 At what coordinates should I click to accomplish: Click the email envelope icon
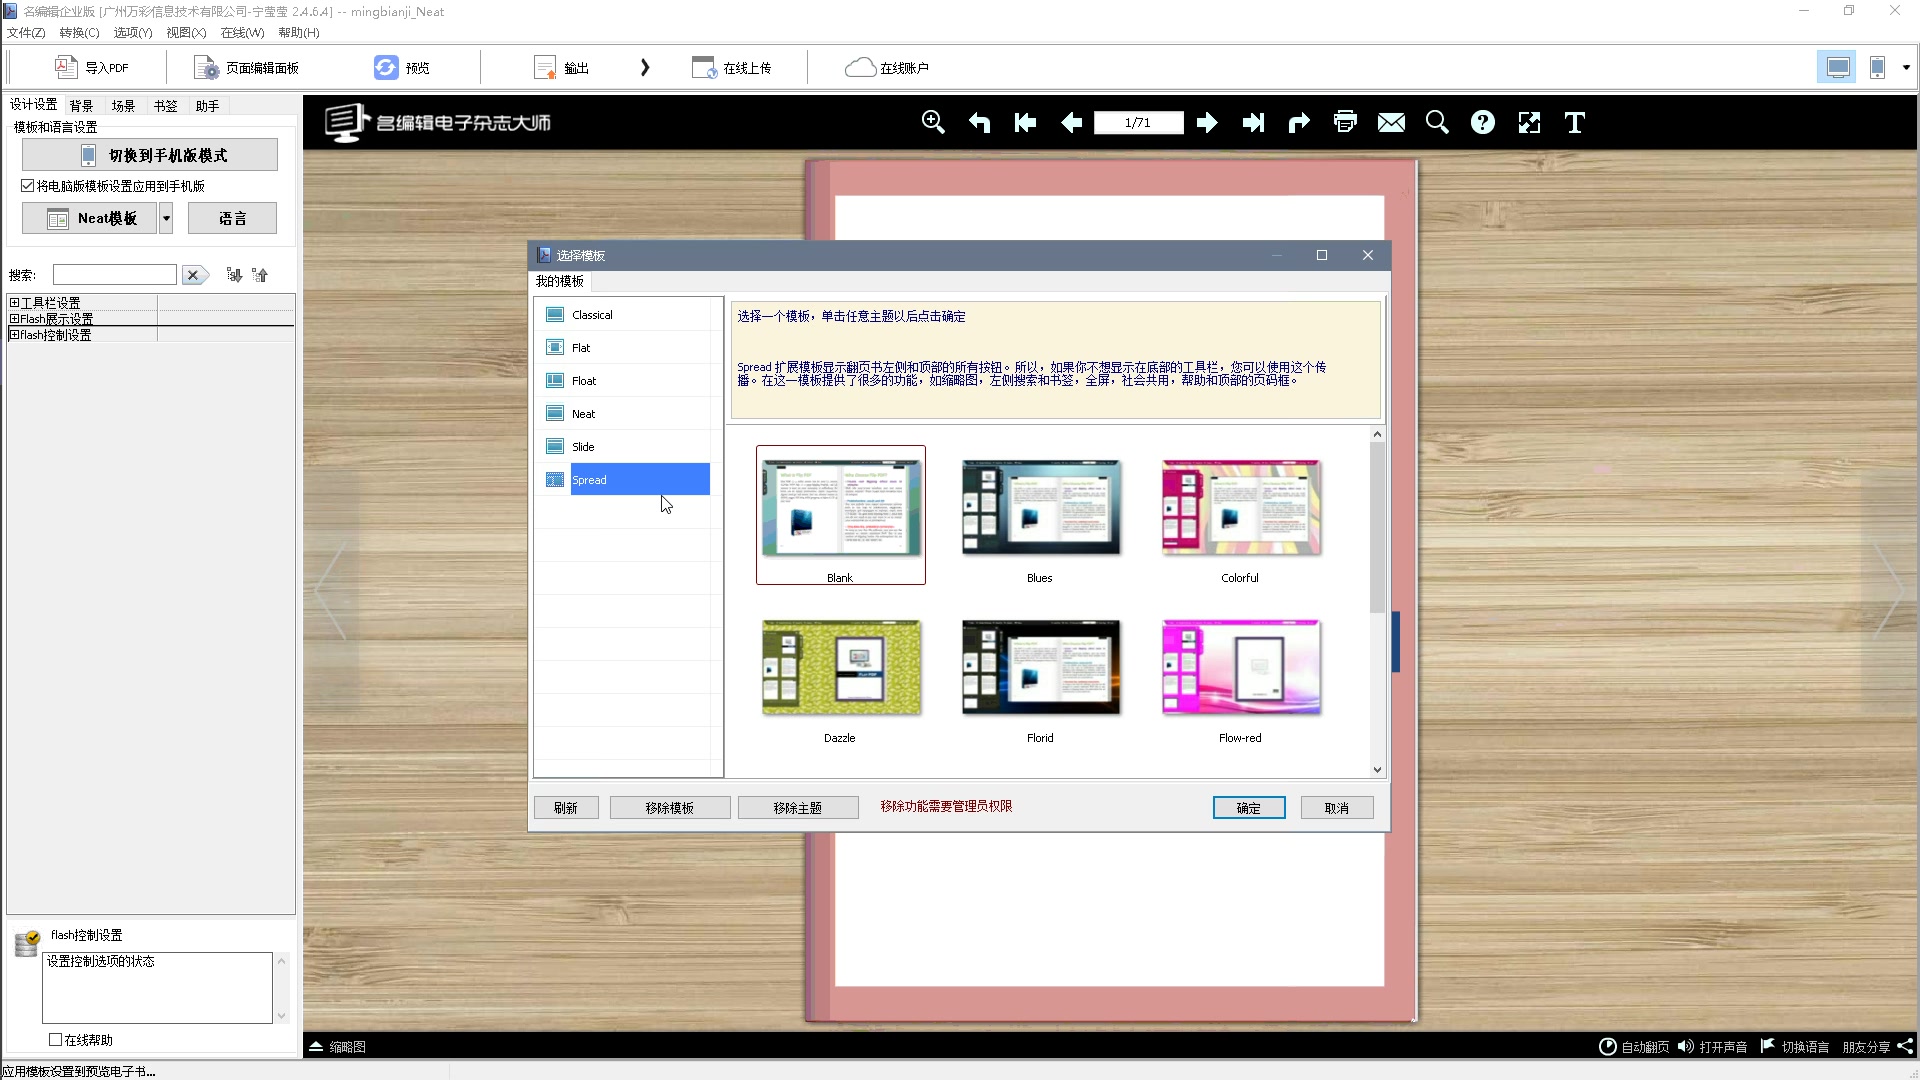(1391, 122)
